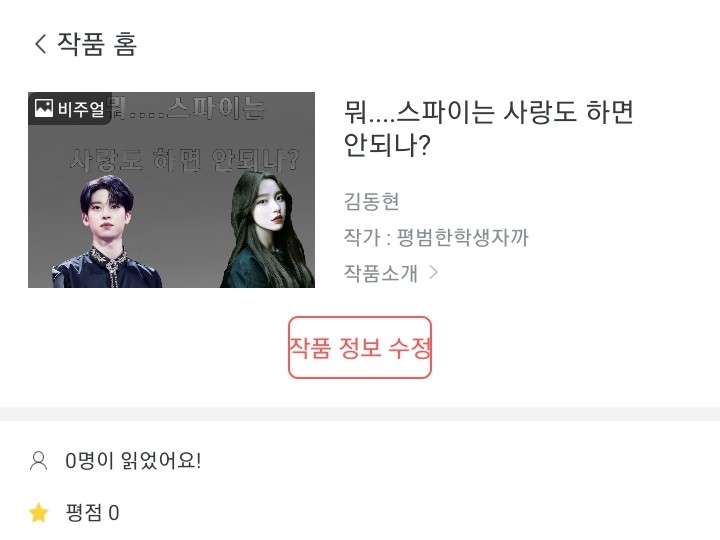The image size is (720, 540).
Task: Tap the 비주얼 label text on cover
Action: pos(81,109)
